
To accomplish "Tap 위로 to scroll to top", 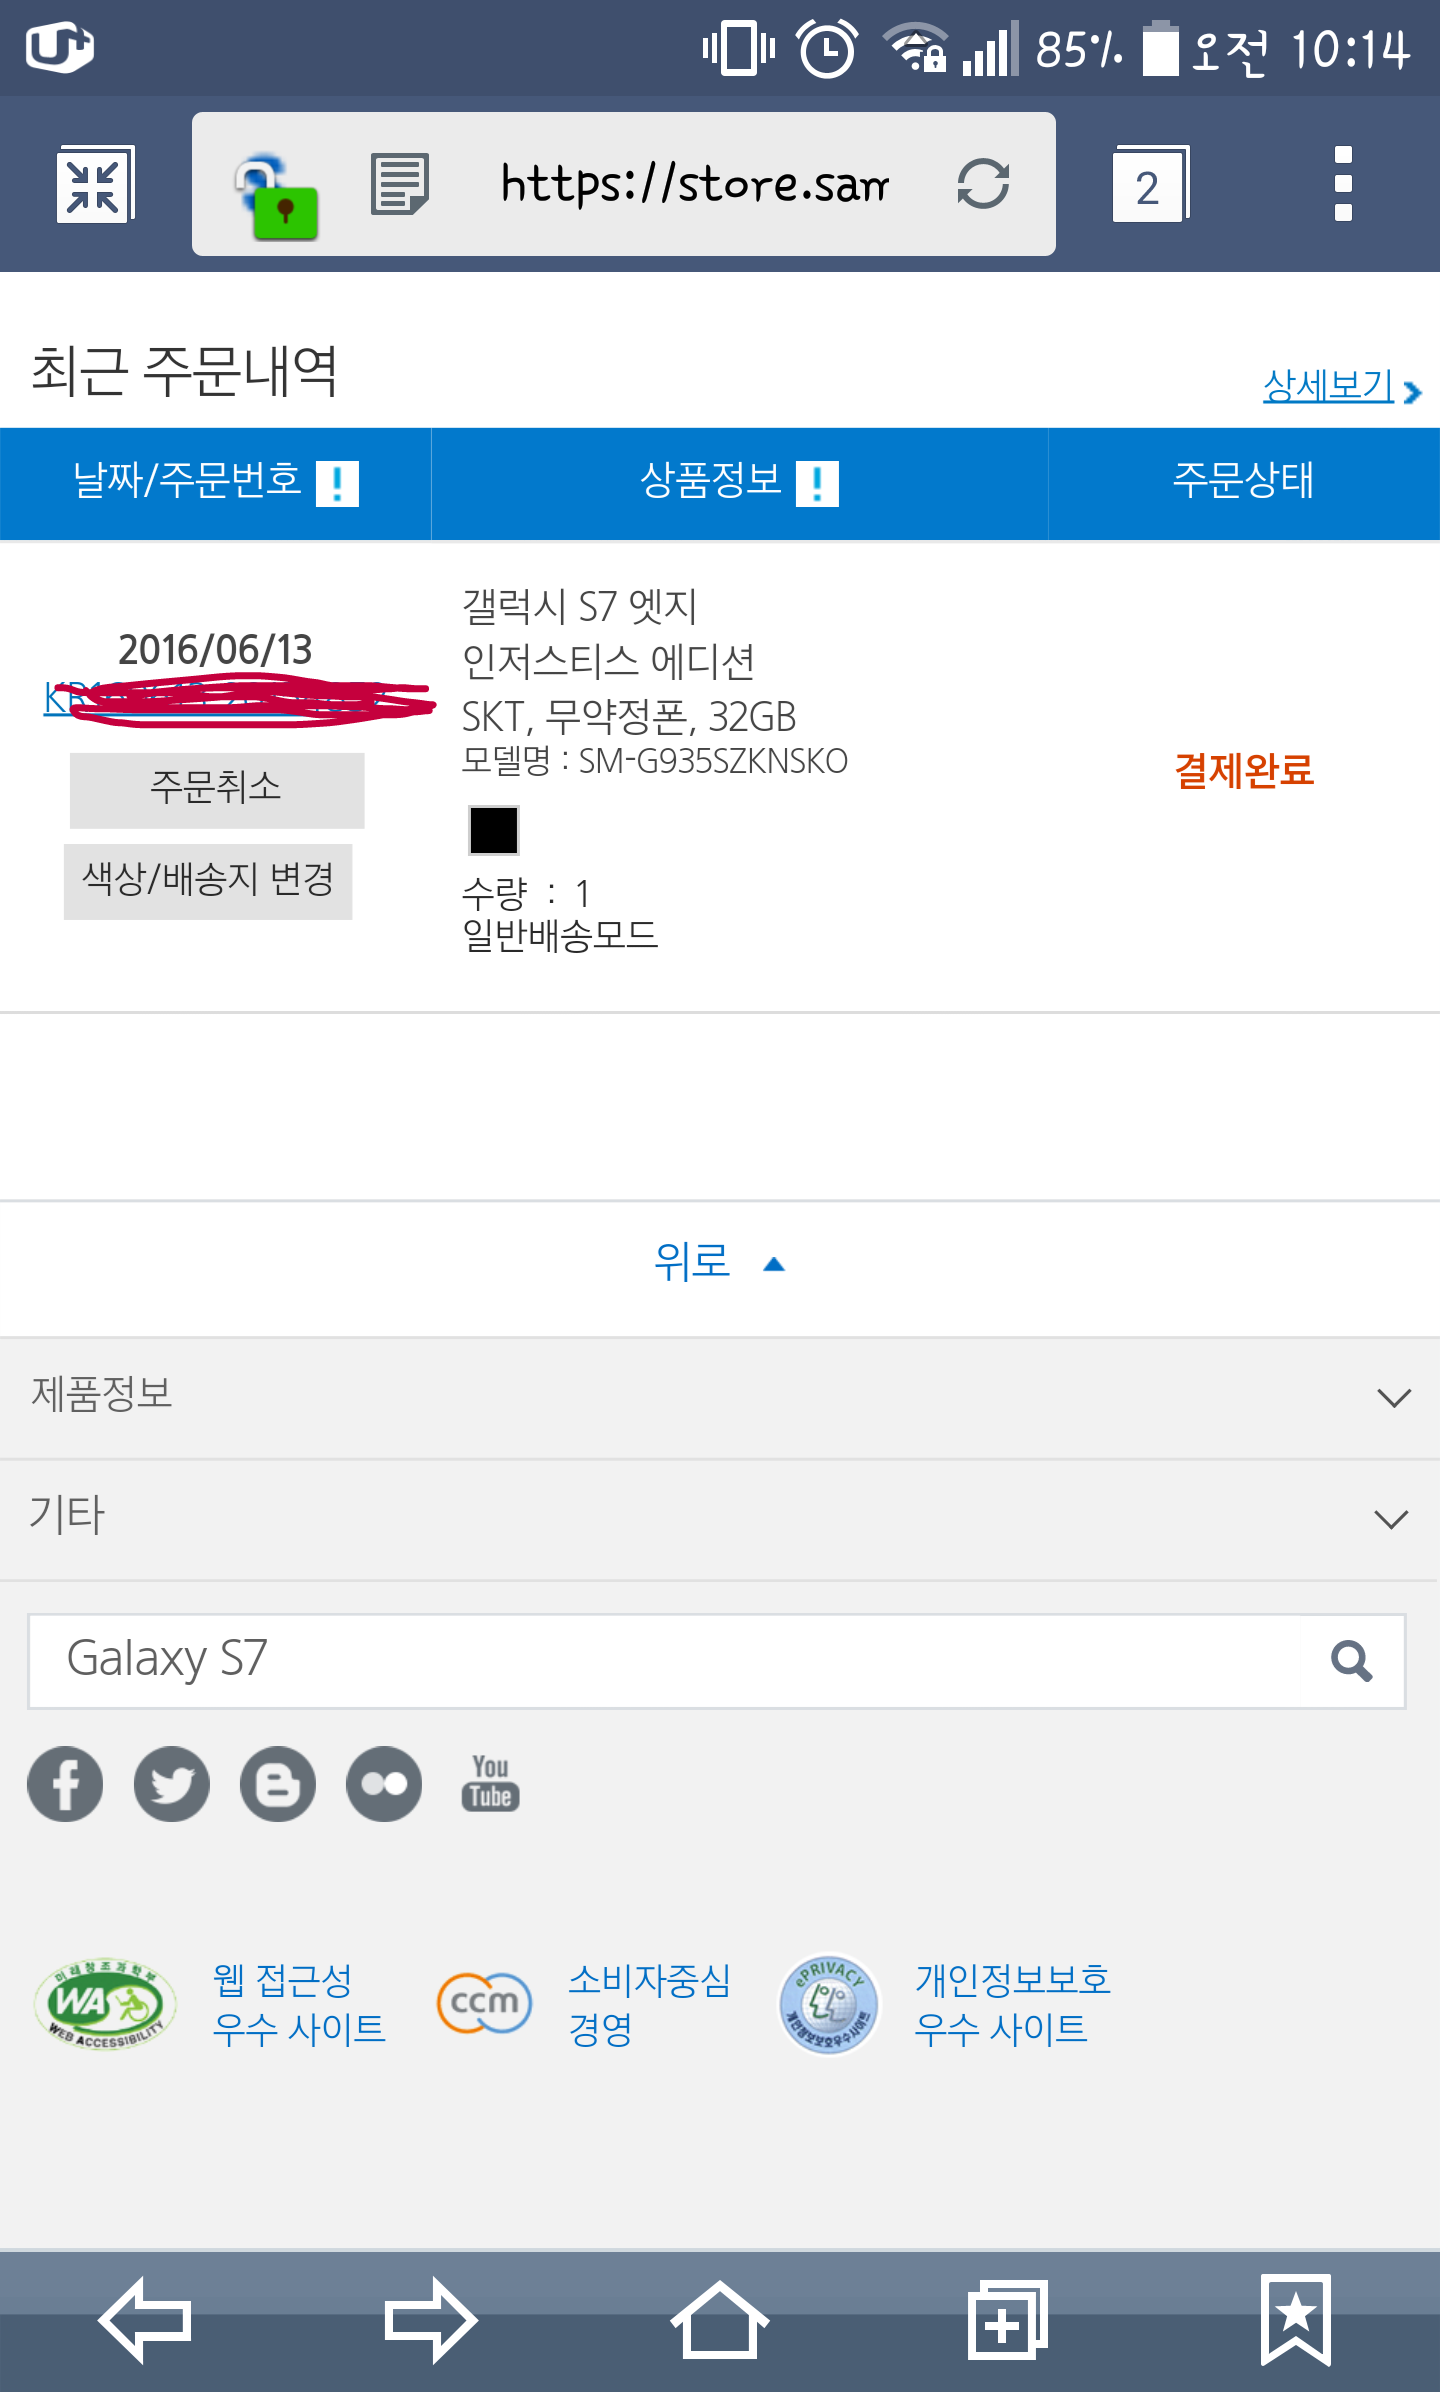I will pos(718,1262).
